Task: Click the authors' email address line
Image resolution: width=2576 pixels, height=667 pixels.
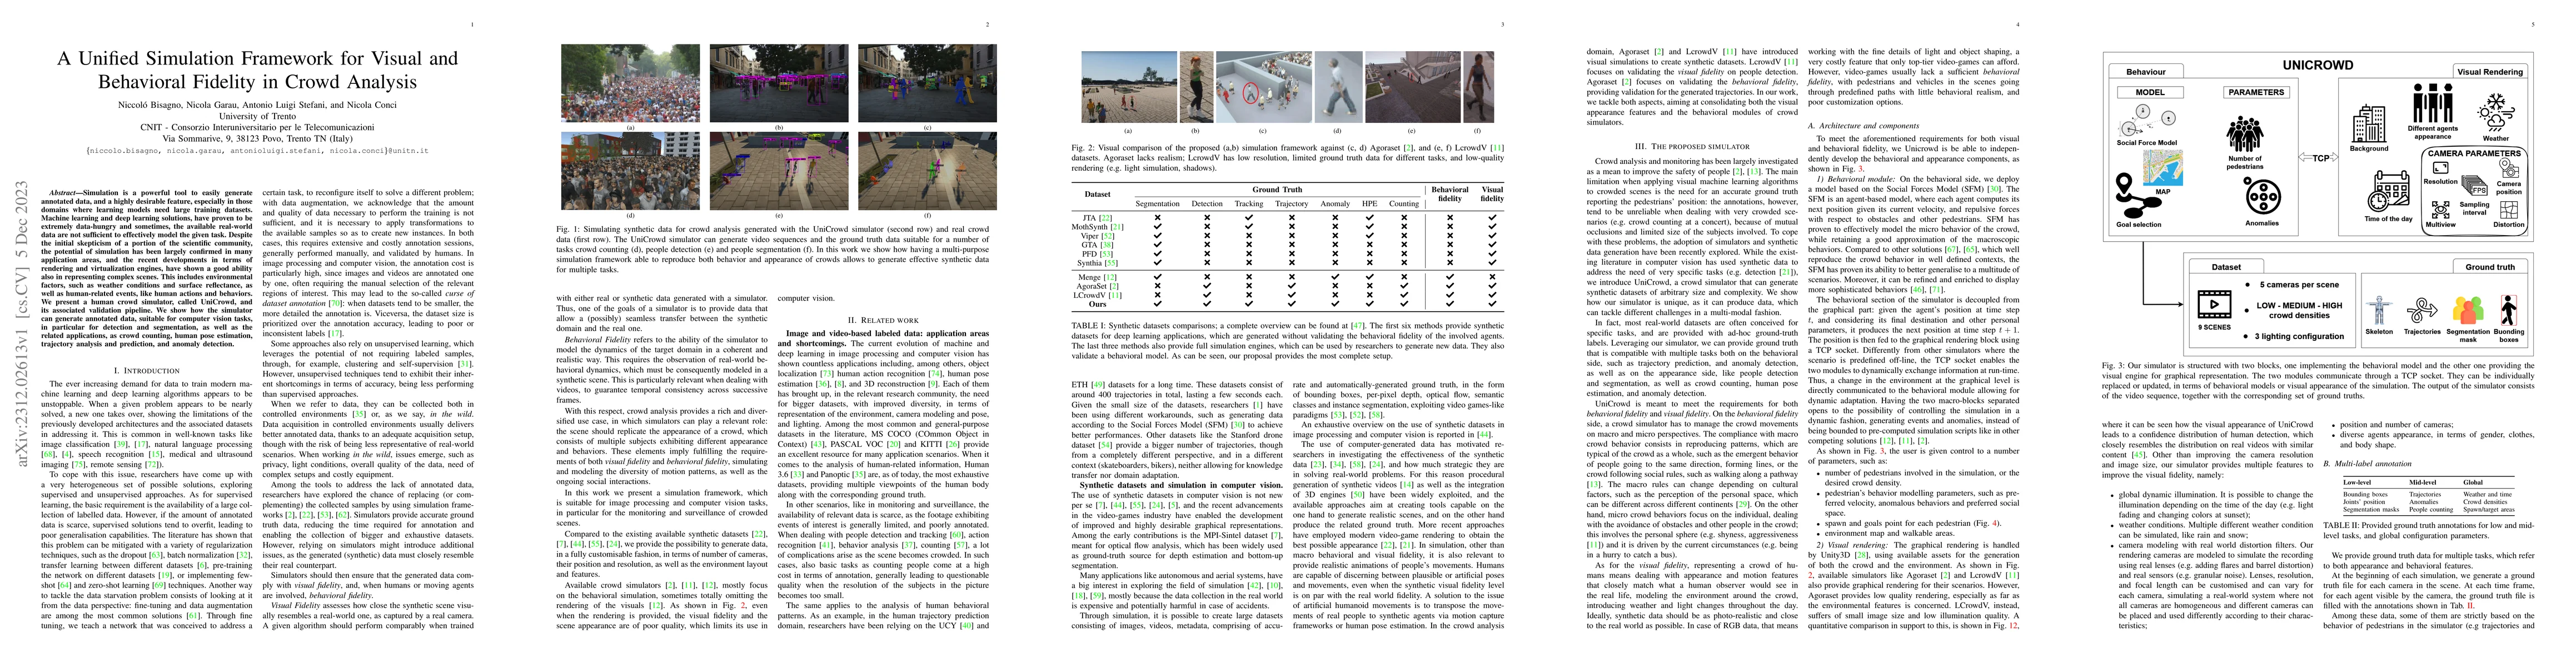Action: 257,150
